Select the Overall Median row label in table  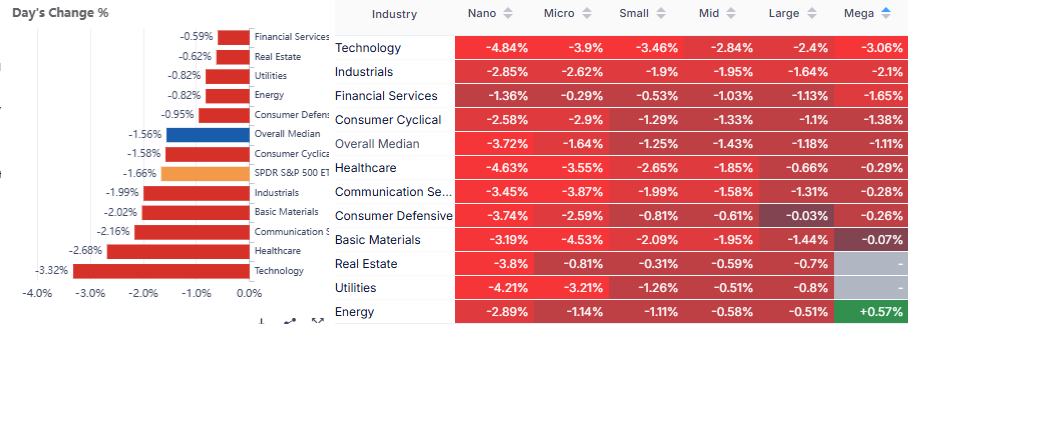point(377,144)
